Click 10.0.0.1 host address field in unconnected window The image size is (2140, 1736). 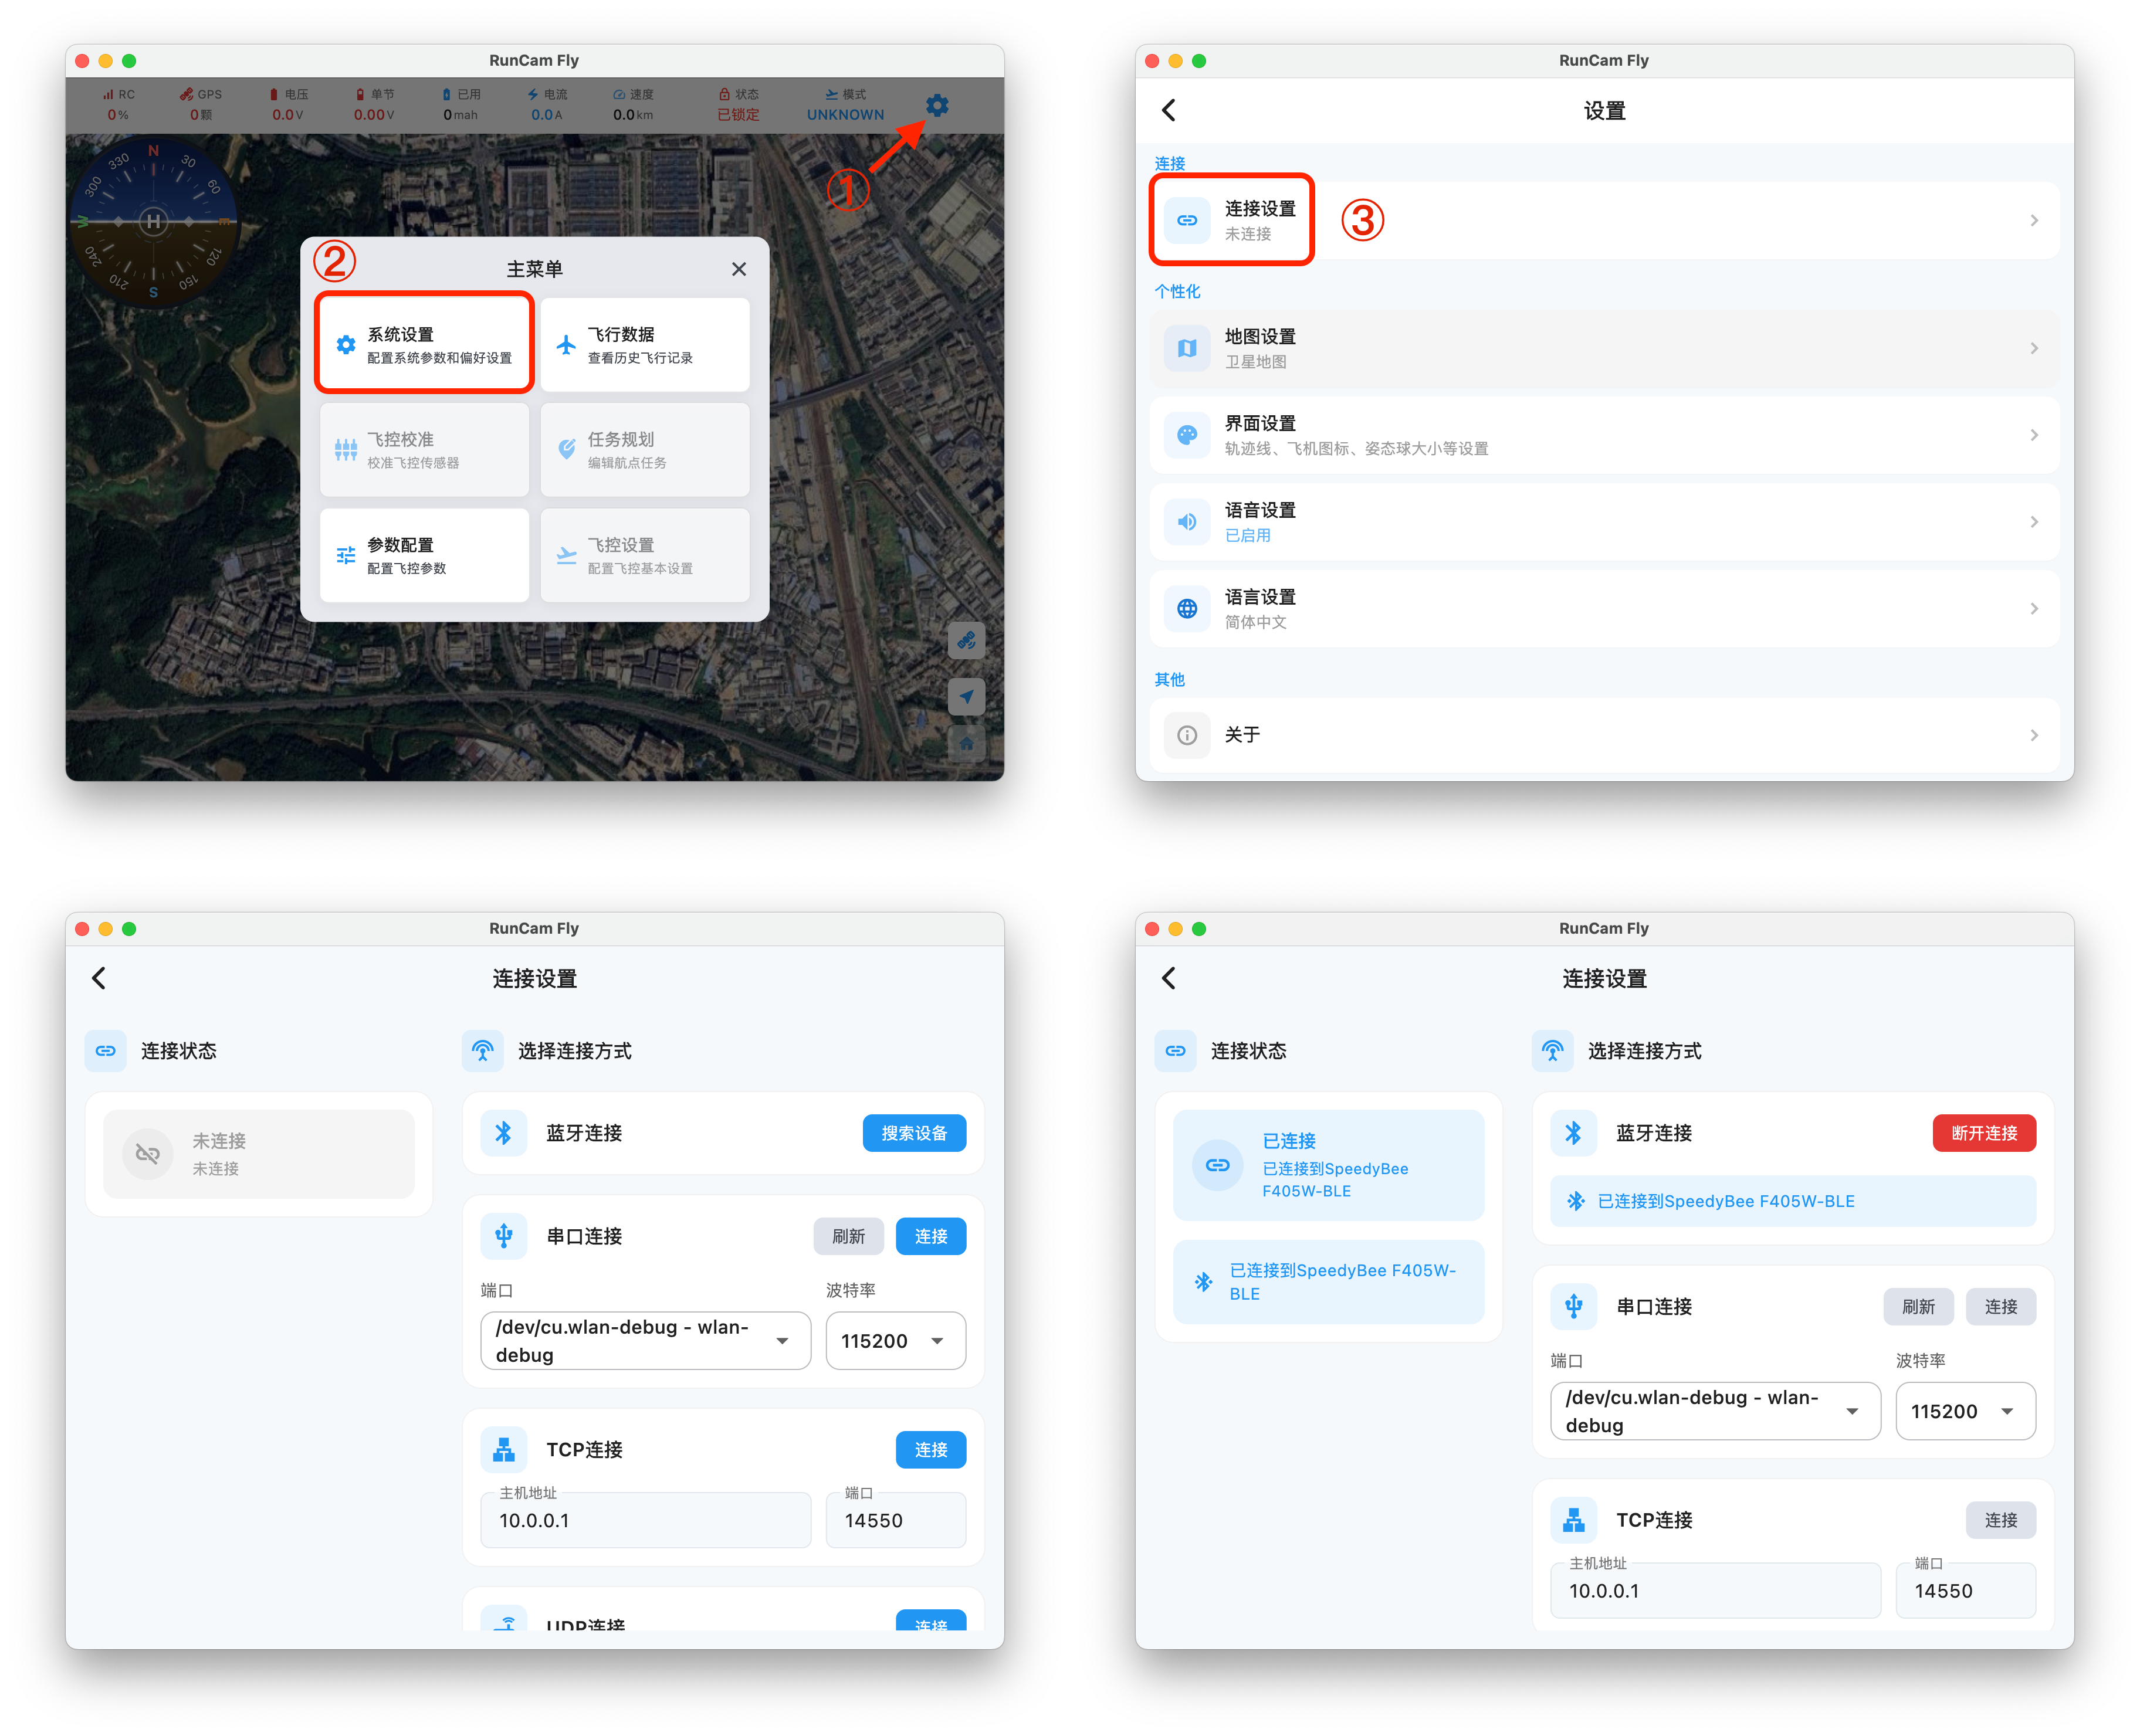point(645,1520)
